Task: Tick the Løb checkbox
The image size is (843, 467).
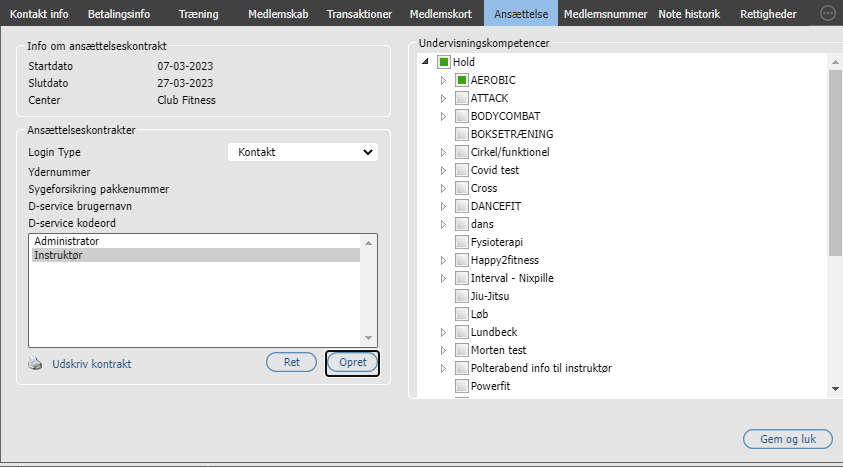Action: (461, 314)
